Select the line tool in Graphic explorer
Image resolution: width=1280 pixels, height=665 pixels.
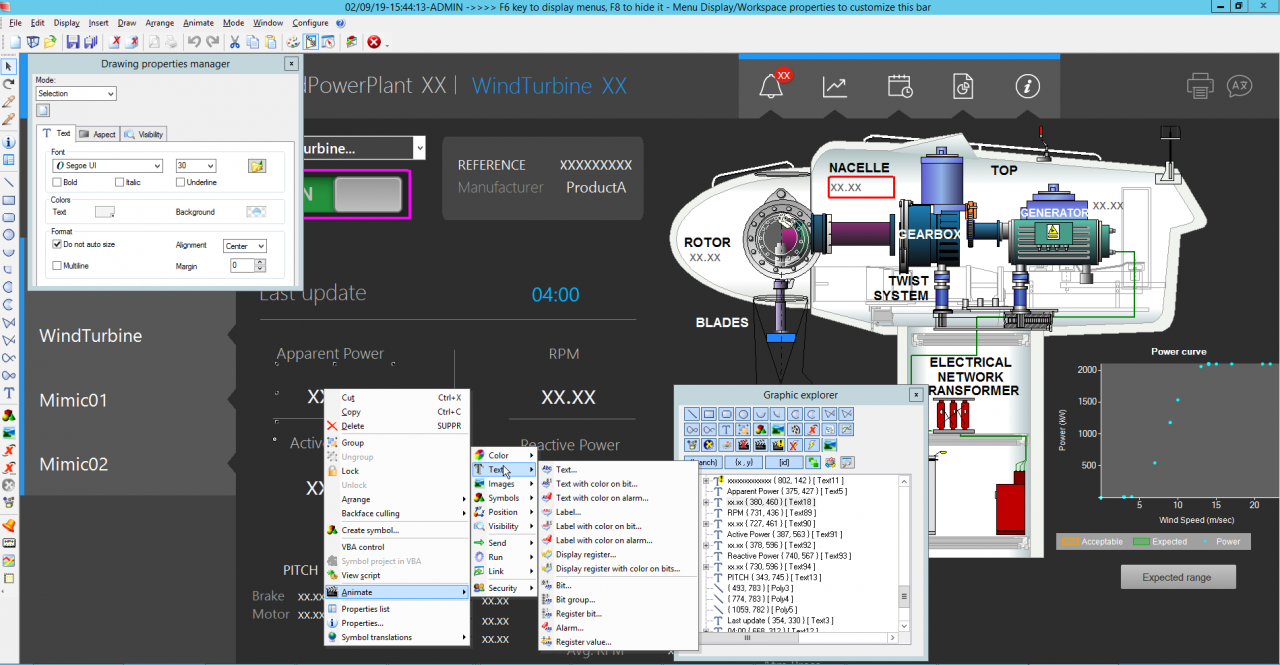click(691, 414)
